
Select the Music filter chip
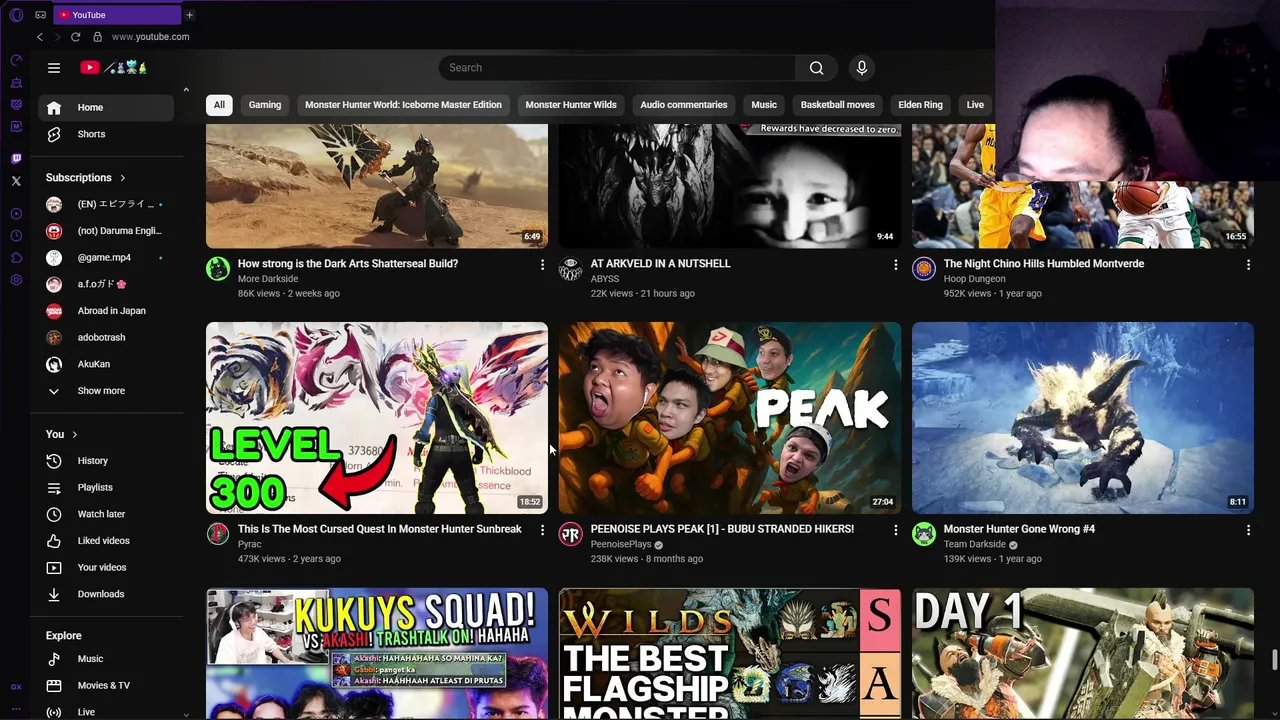764,105
